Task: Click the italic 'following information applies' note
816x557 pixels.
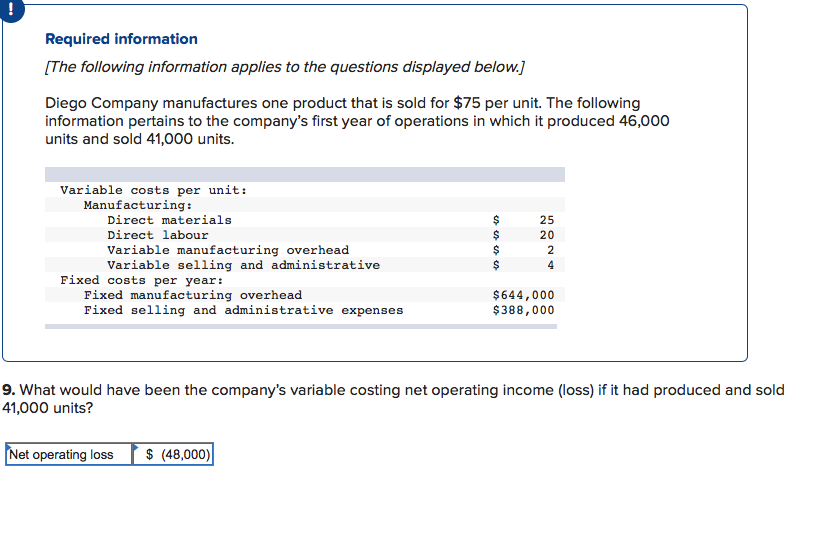Action: [285, 67]
